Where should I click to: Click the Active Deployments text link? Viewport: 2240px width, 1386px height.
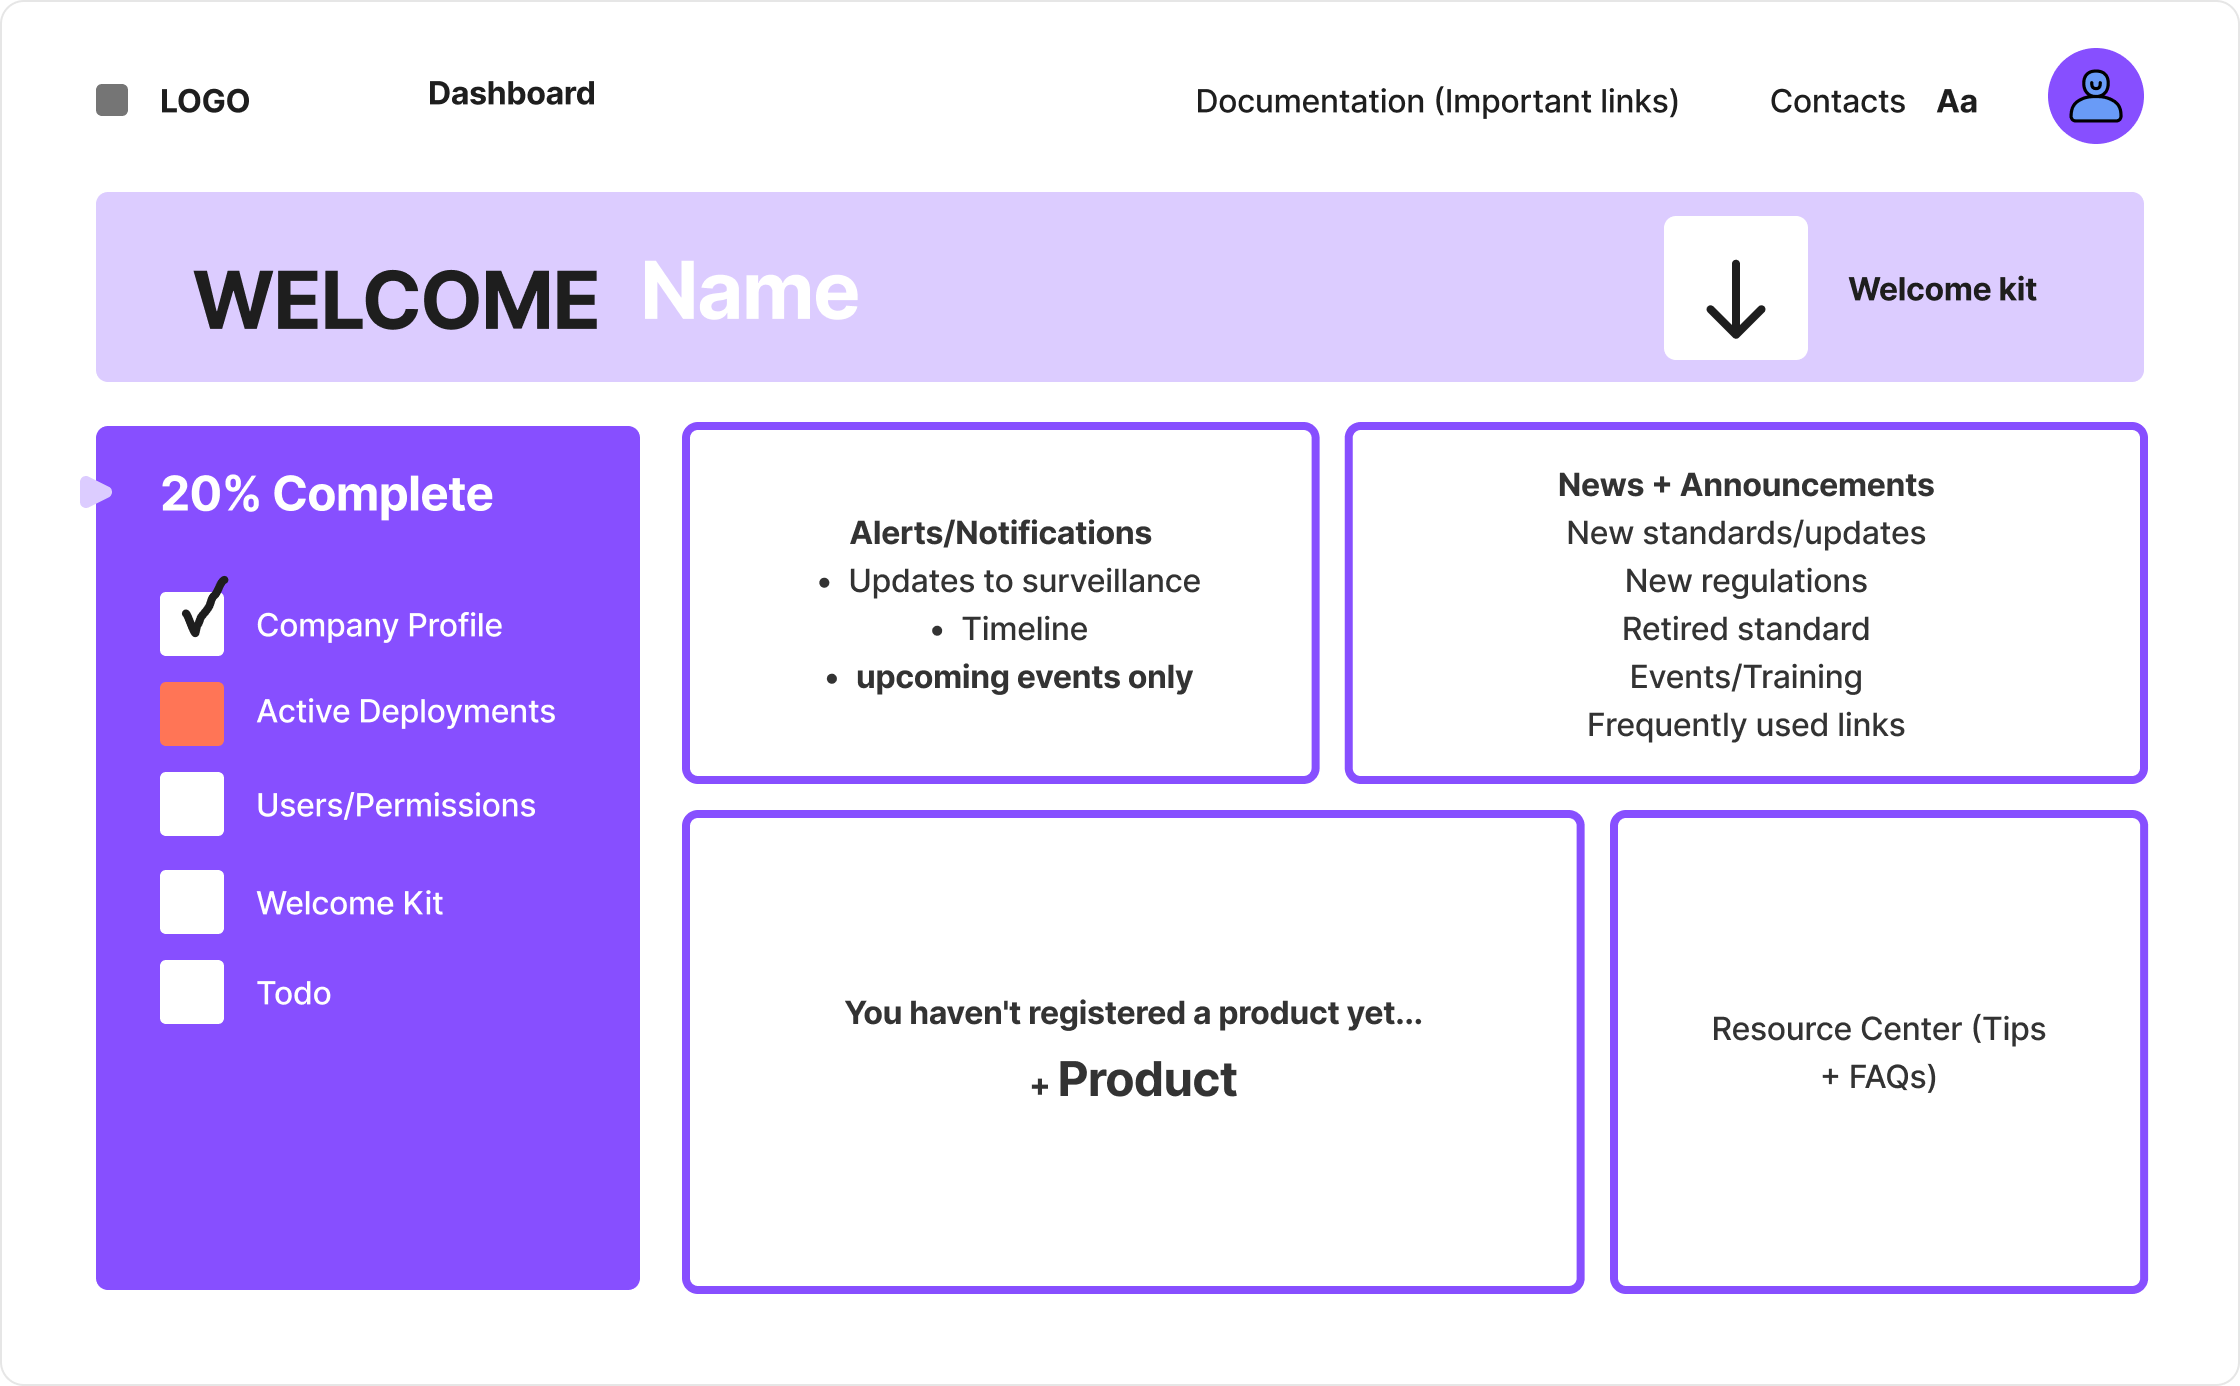point(405,711)
